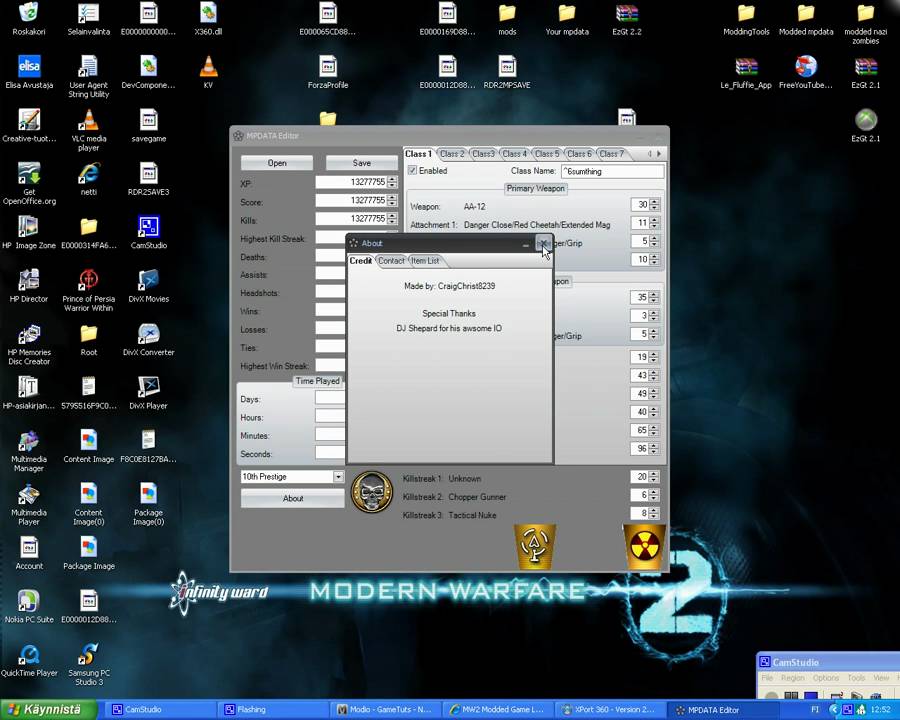Screen dimensions: 900x720
Task: Click the Save button in MPDATA Editor
Action: point(362,163)
